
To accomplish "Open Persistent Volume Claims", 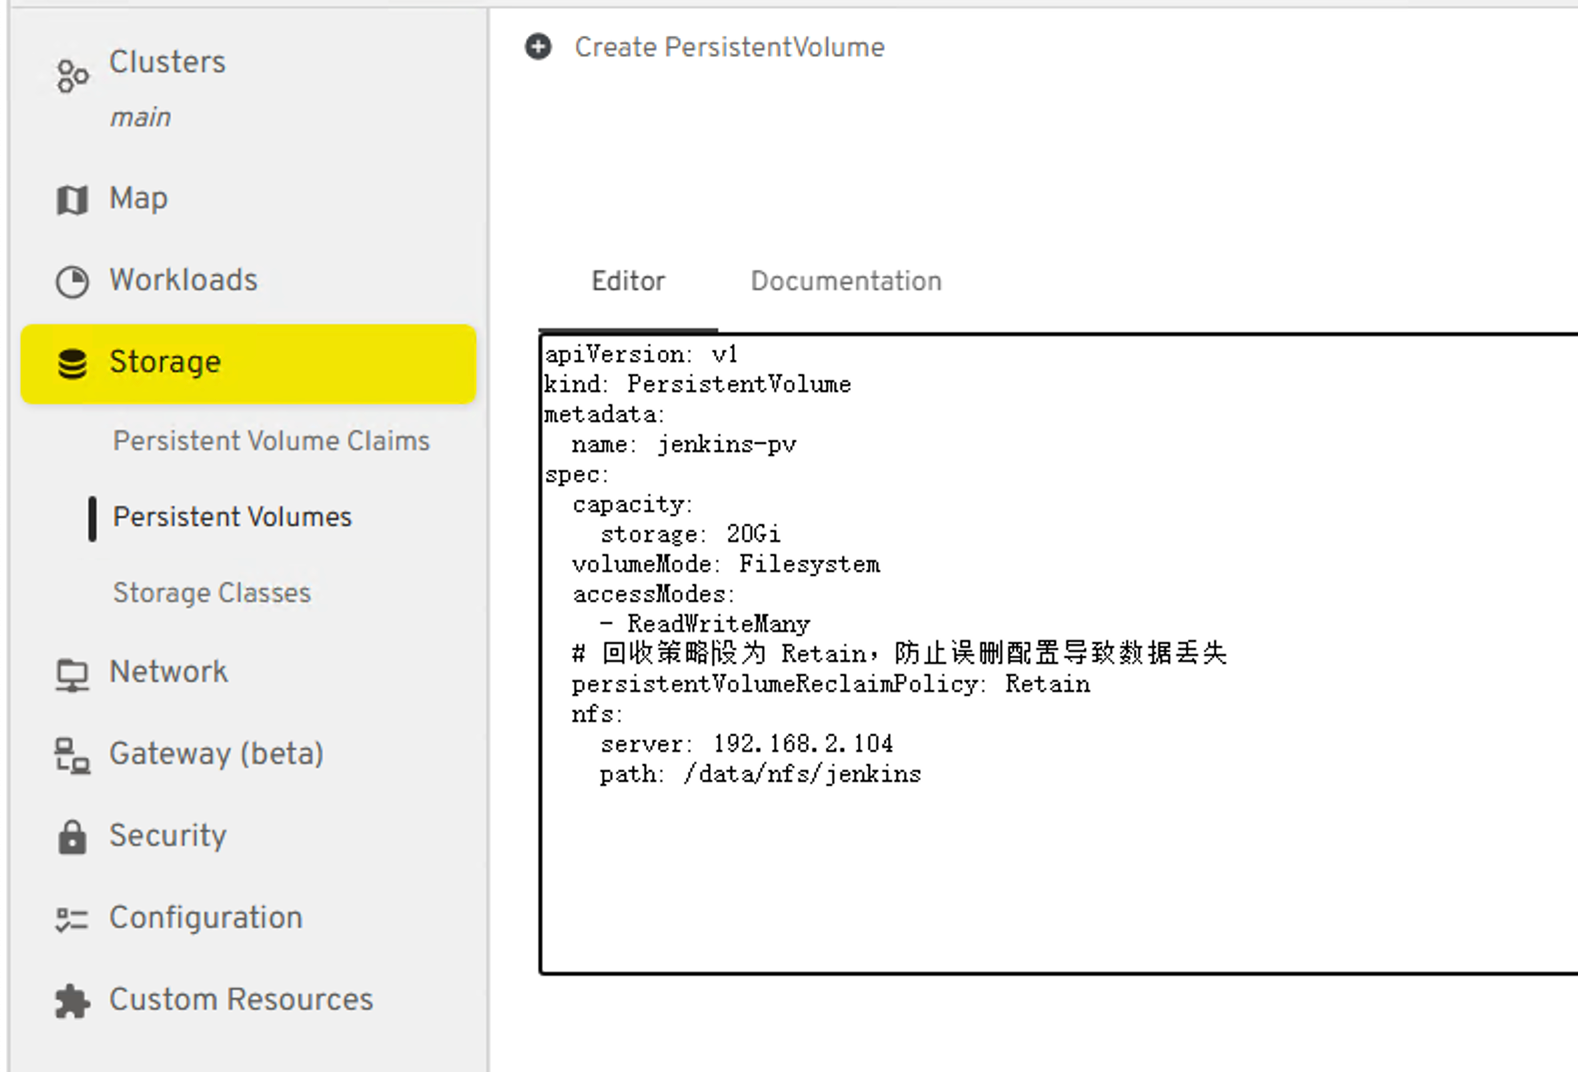I will point(271,441).
